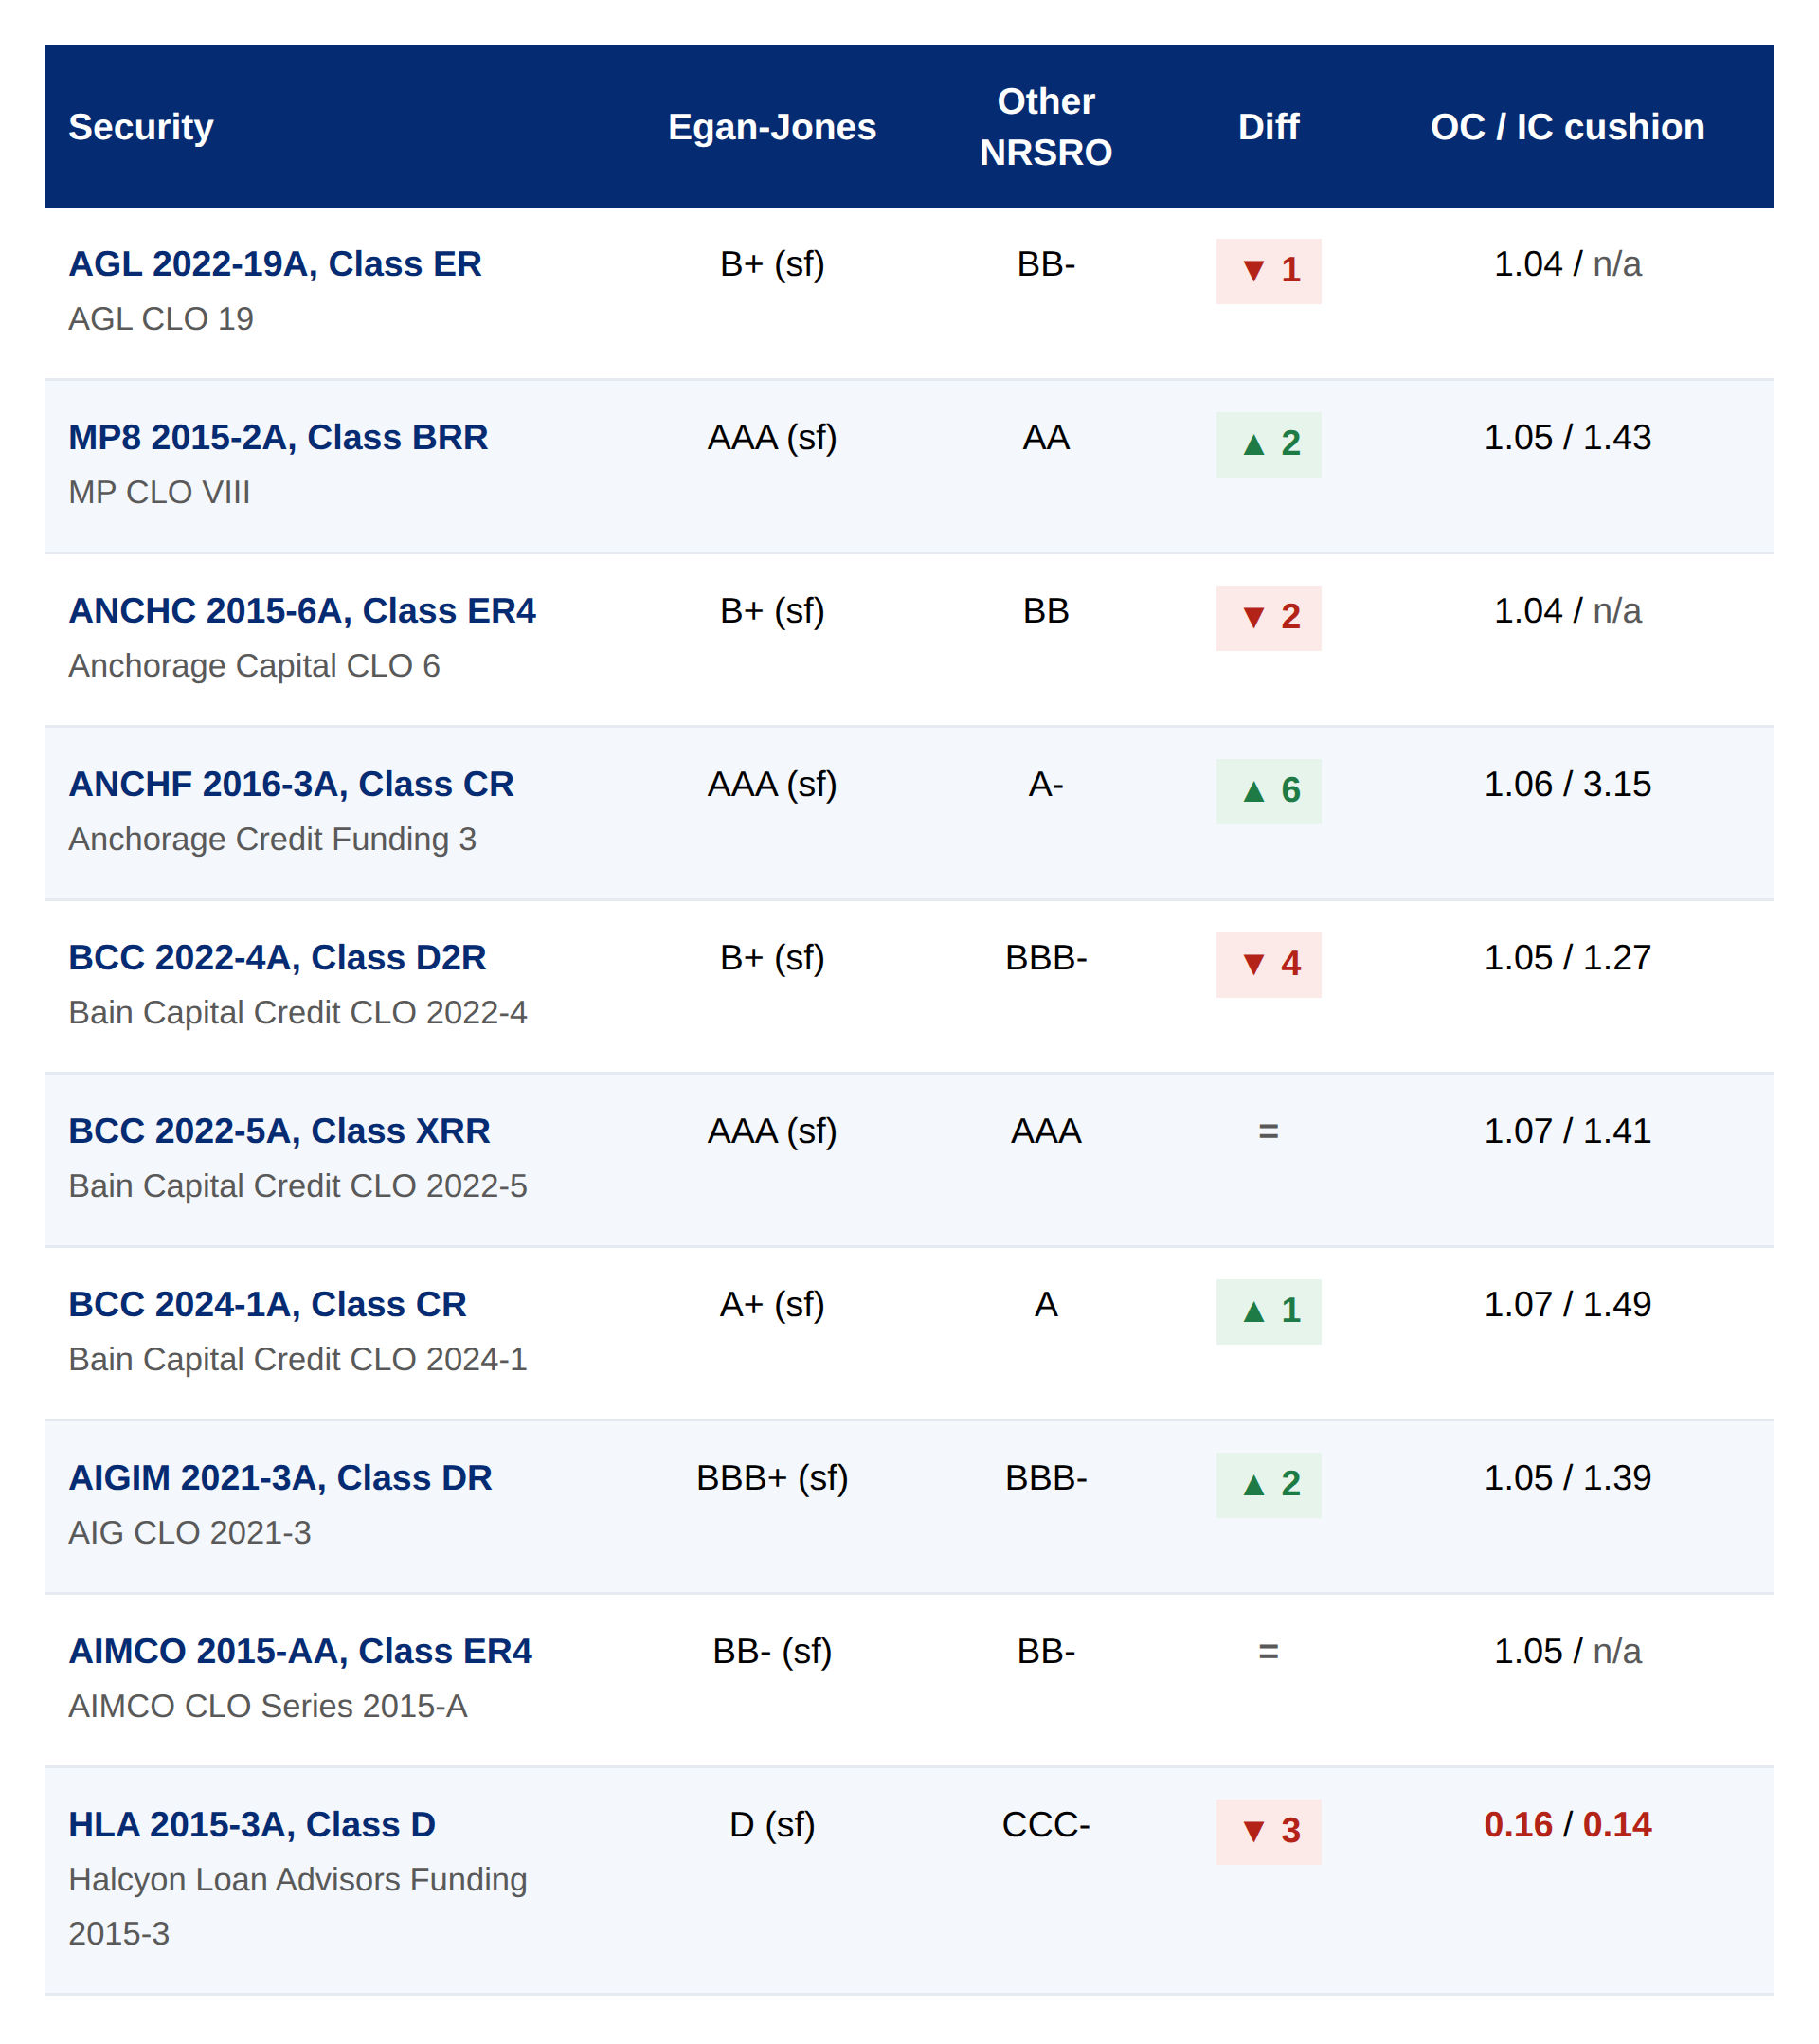This screenshot has height=2044, width=1819.
Task: Sort by the Egan-Jones column header
Action: (x=772, y=127)
